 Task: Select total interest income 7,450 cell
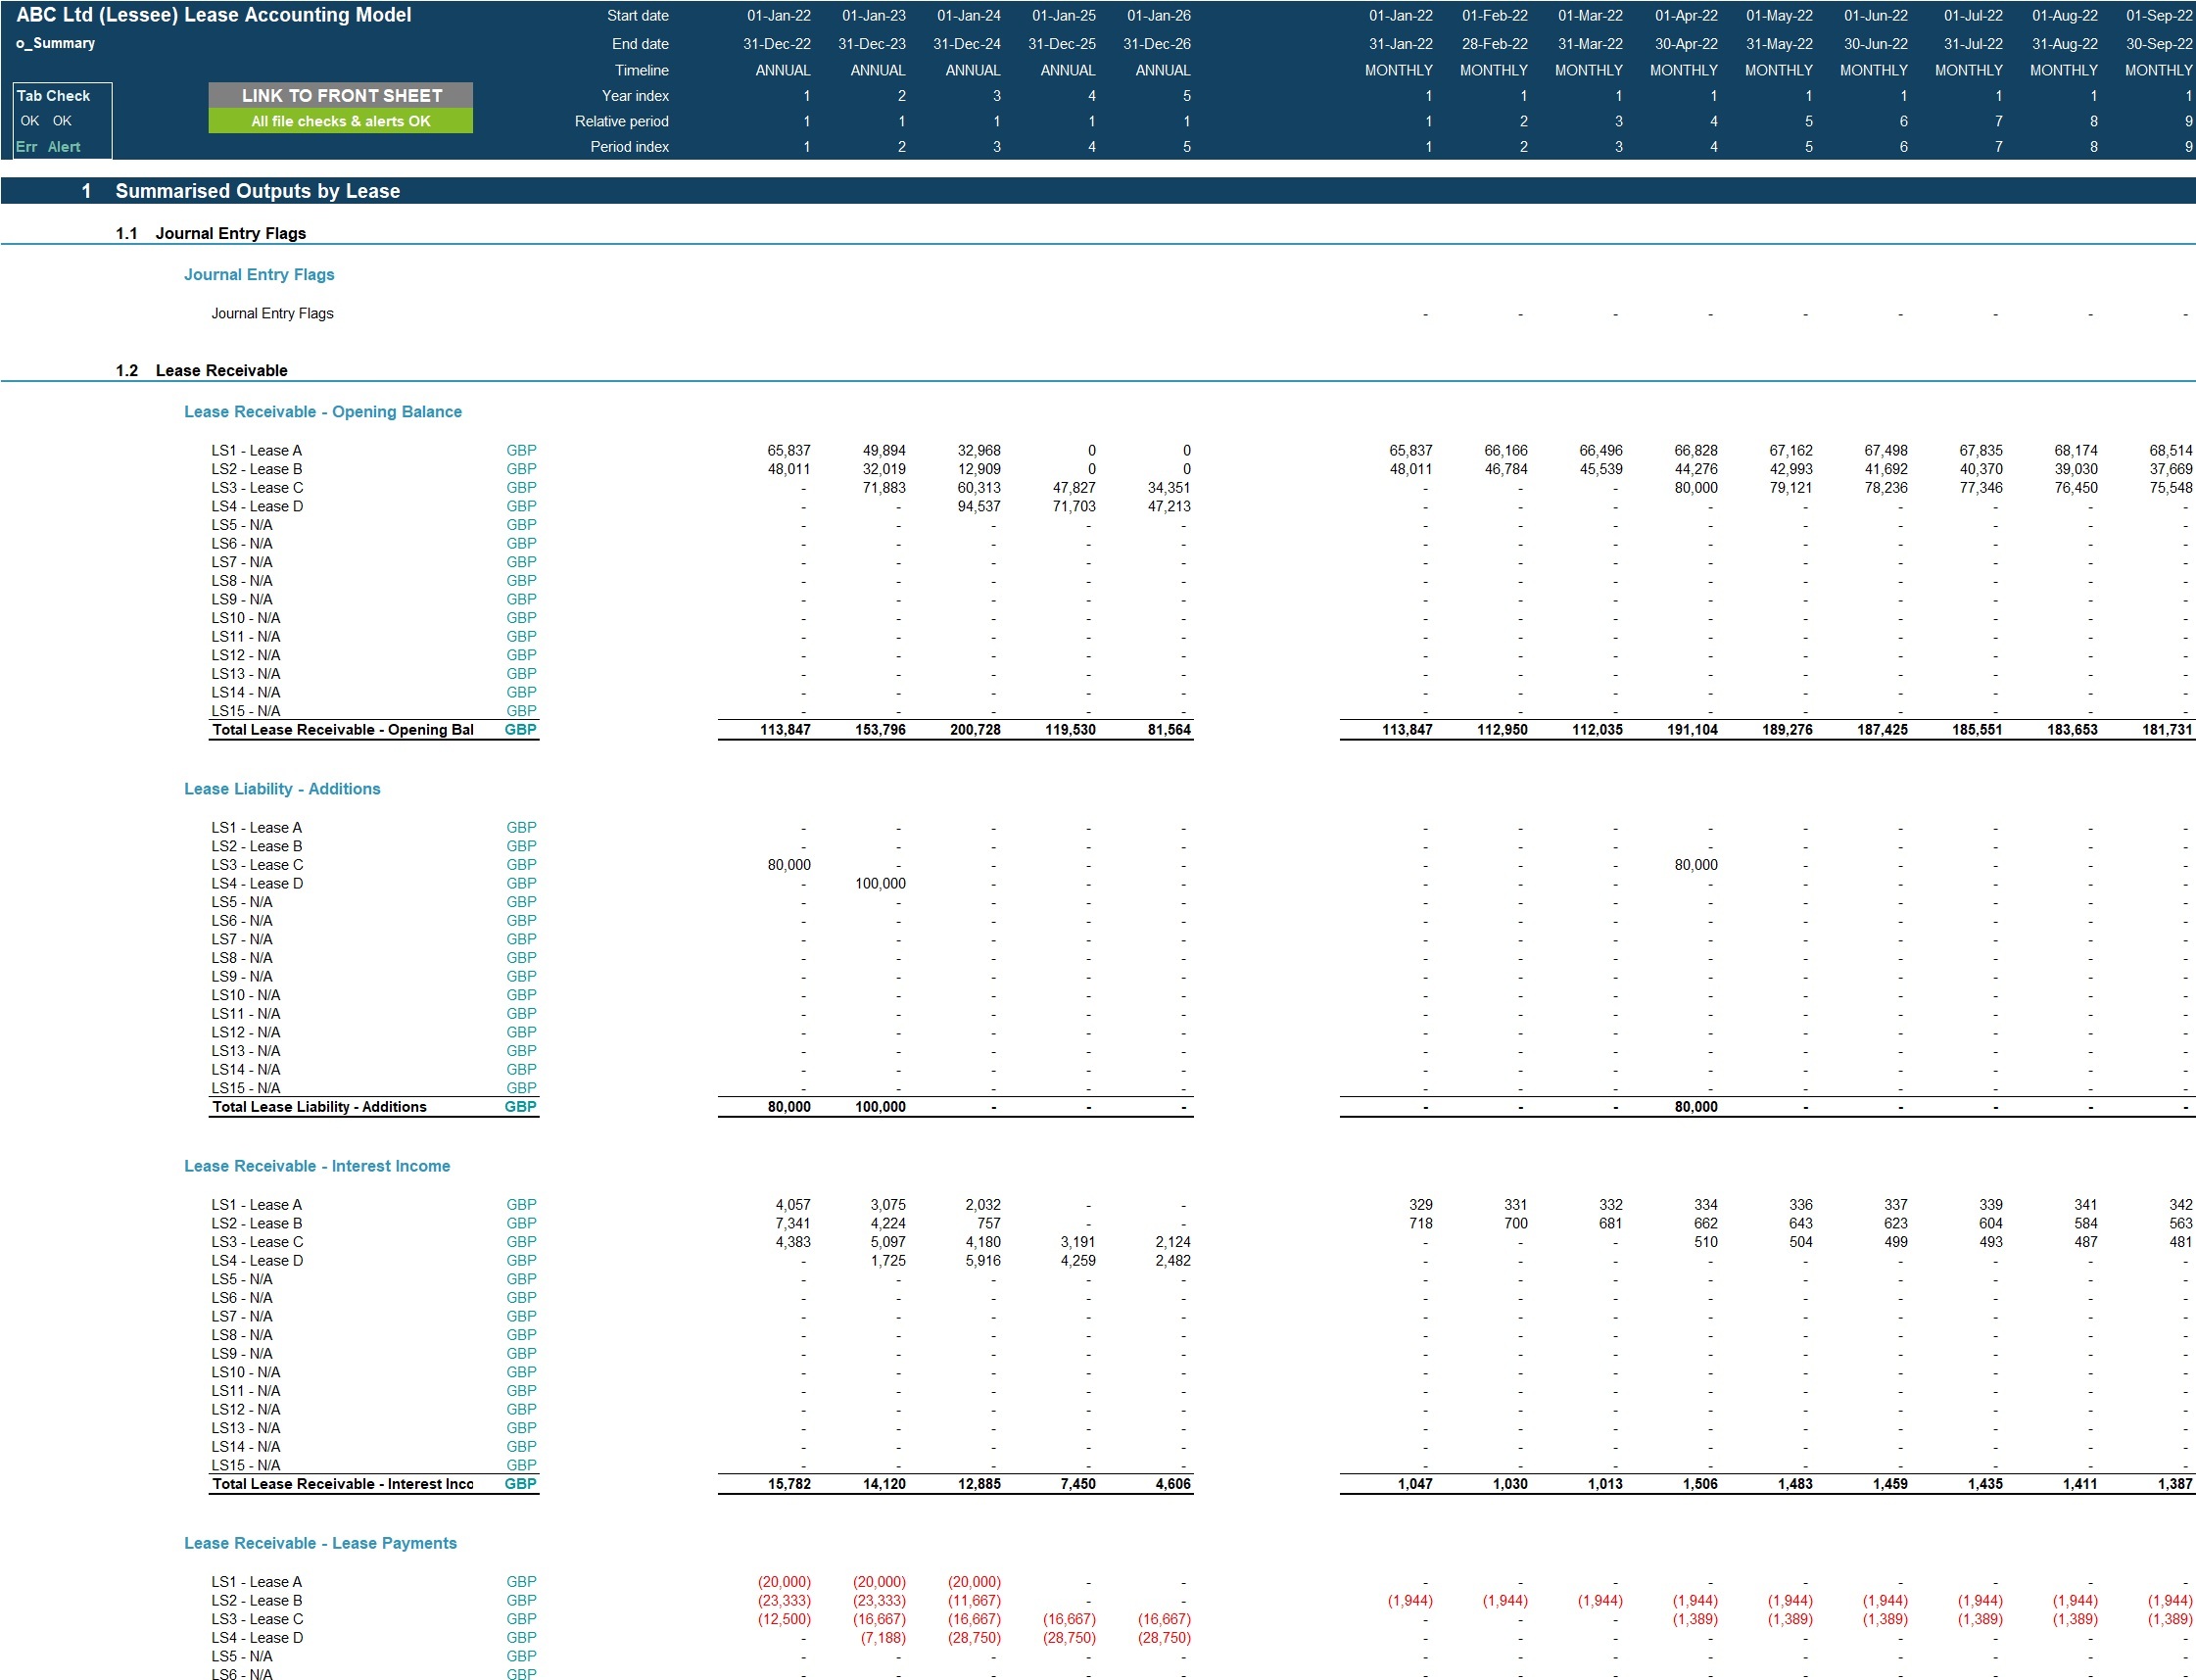[1078, 1483]
